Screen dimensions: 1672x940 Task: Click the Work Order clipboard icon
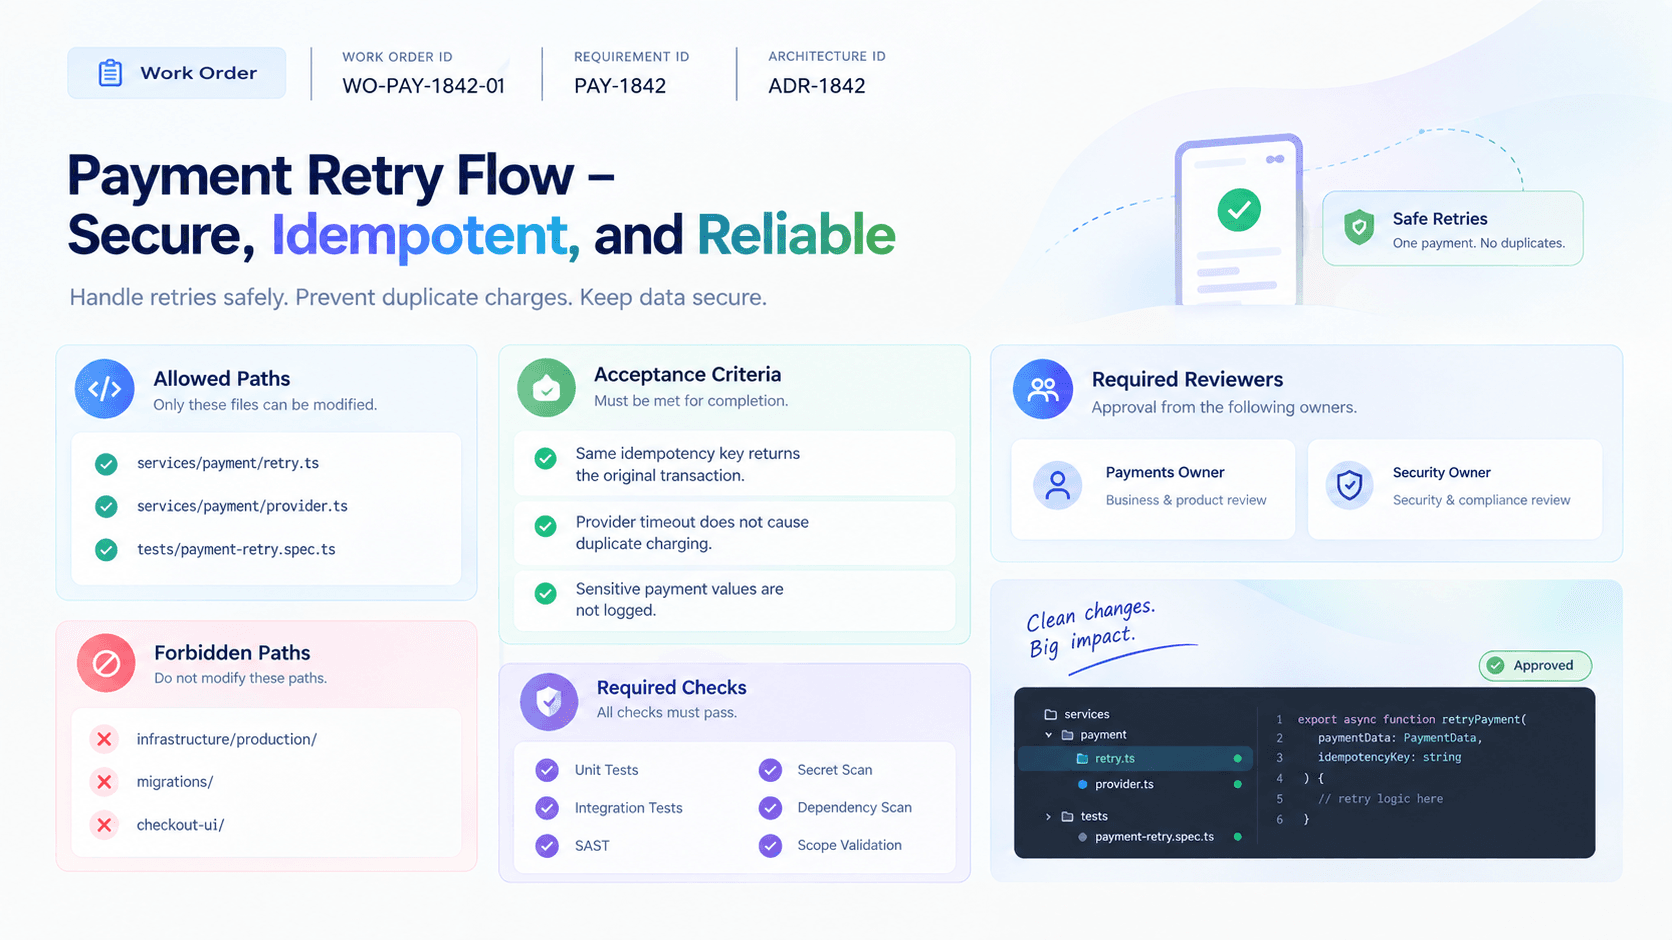(110, 73)
